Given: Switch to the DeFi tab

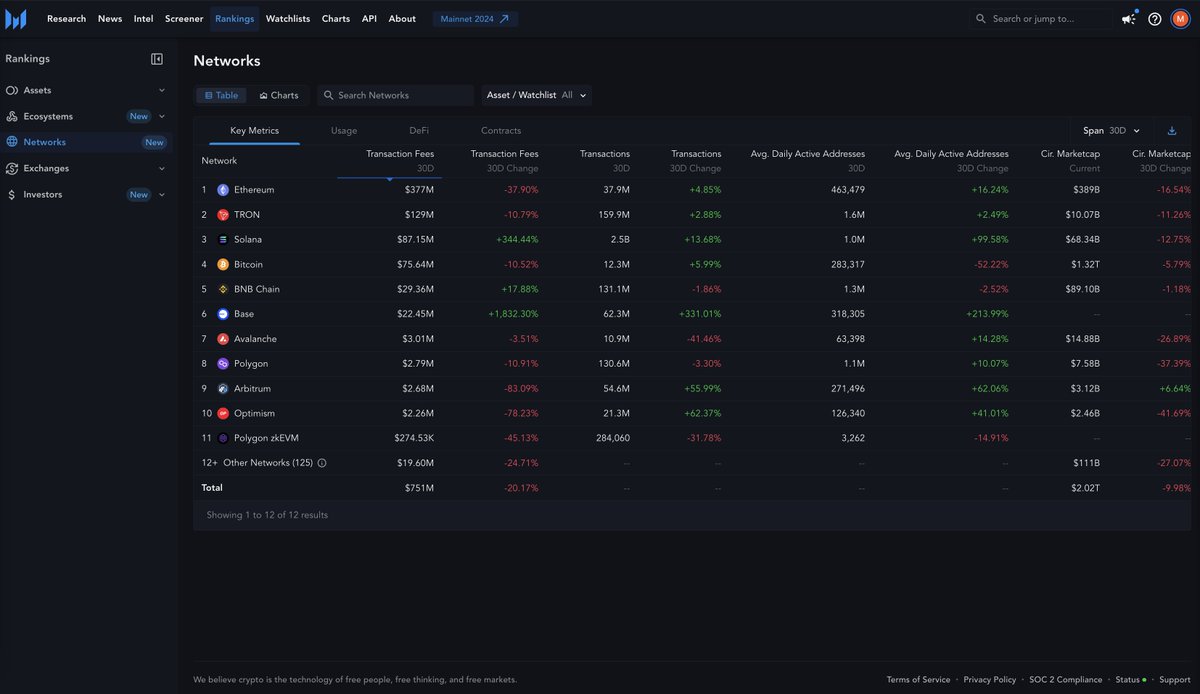Looking at the screenshot, I should (x=419, y=131).
